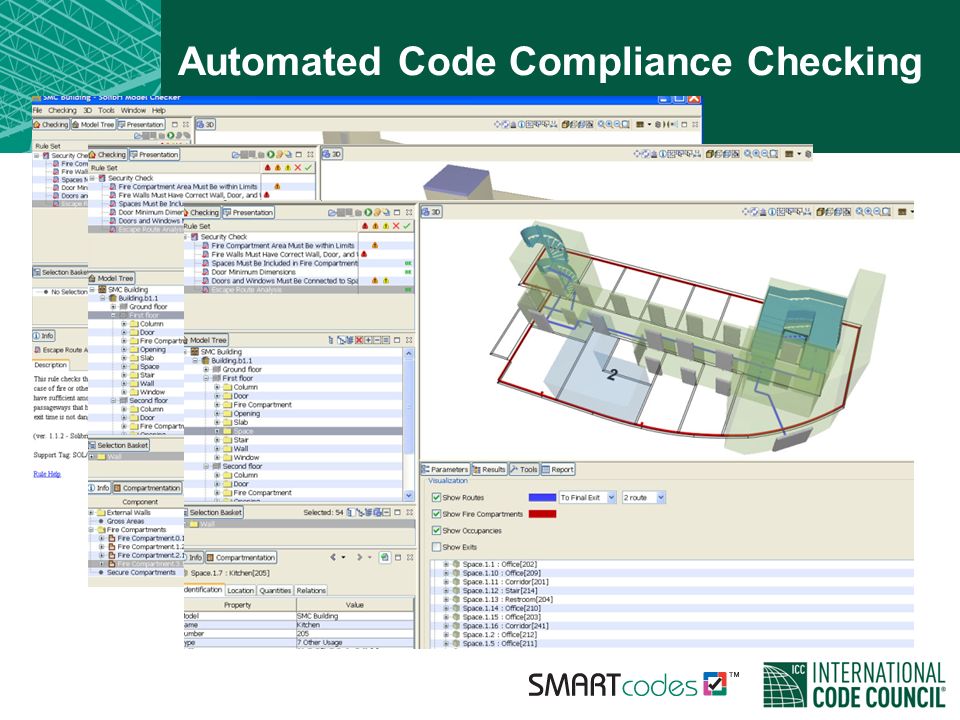Switch to the Results tab
This screenshot has height=720, width=960.
pos(489,470)
